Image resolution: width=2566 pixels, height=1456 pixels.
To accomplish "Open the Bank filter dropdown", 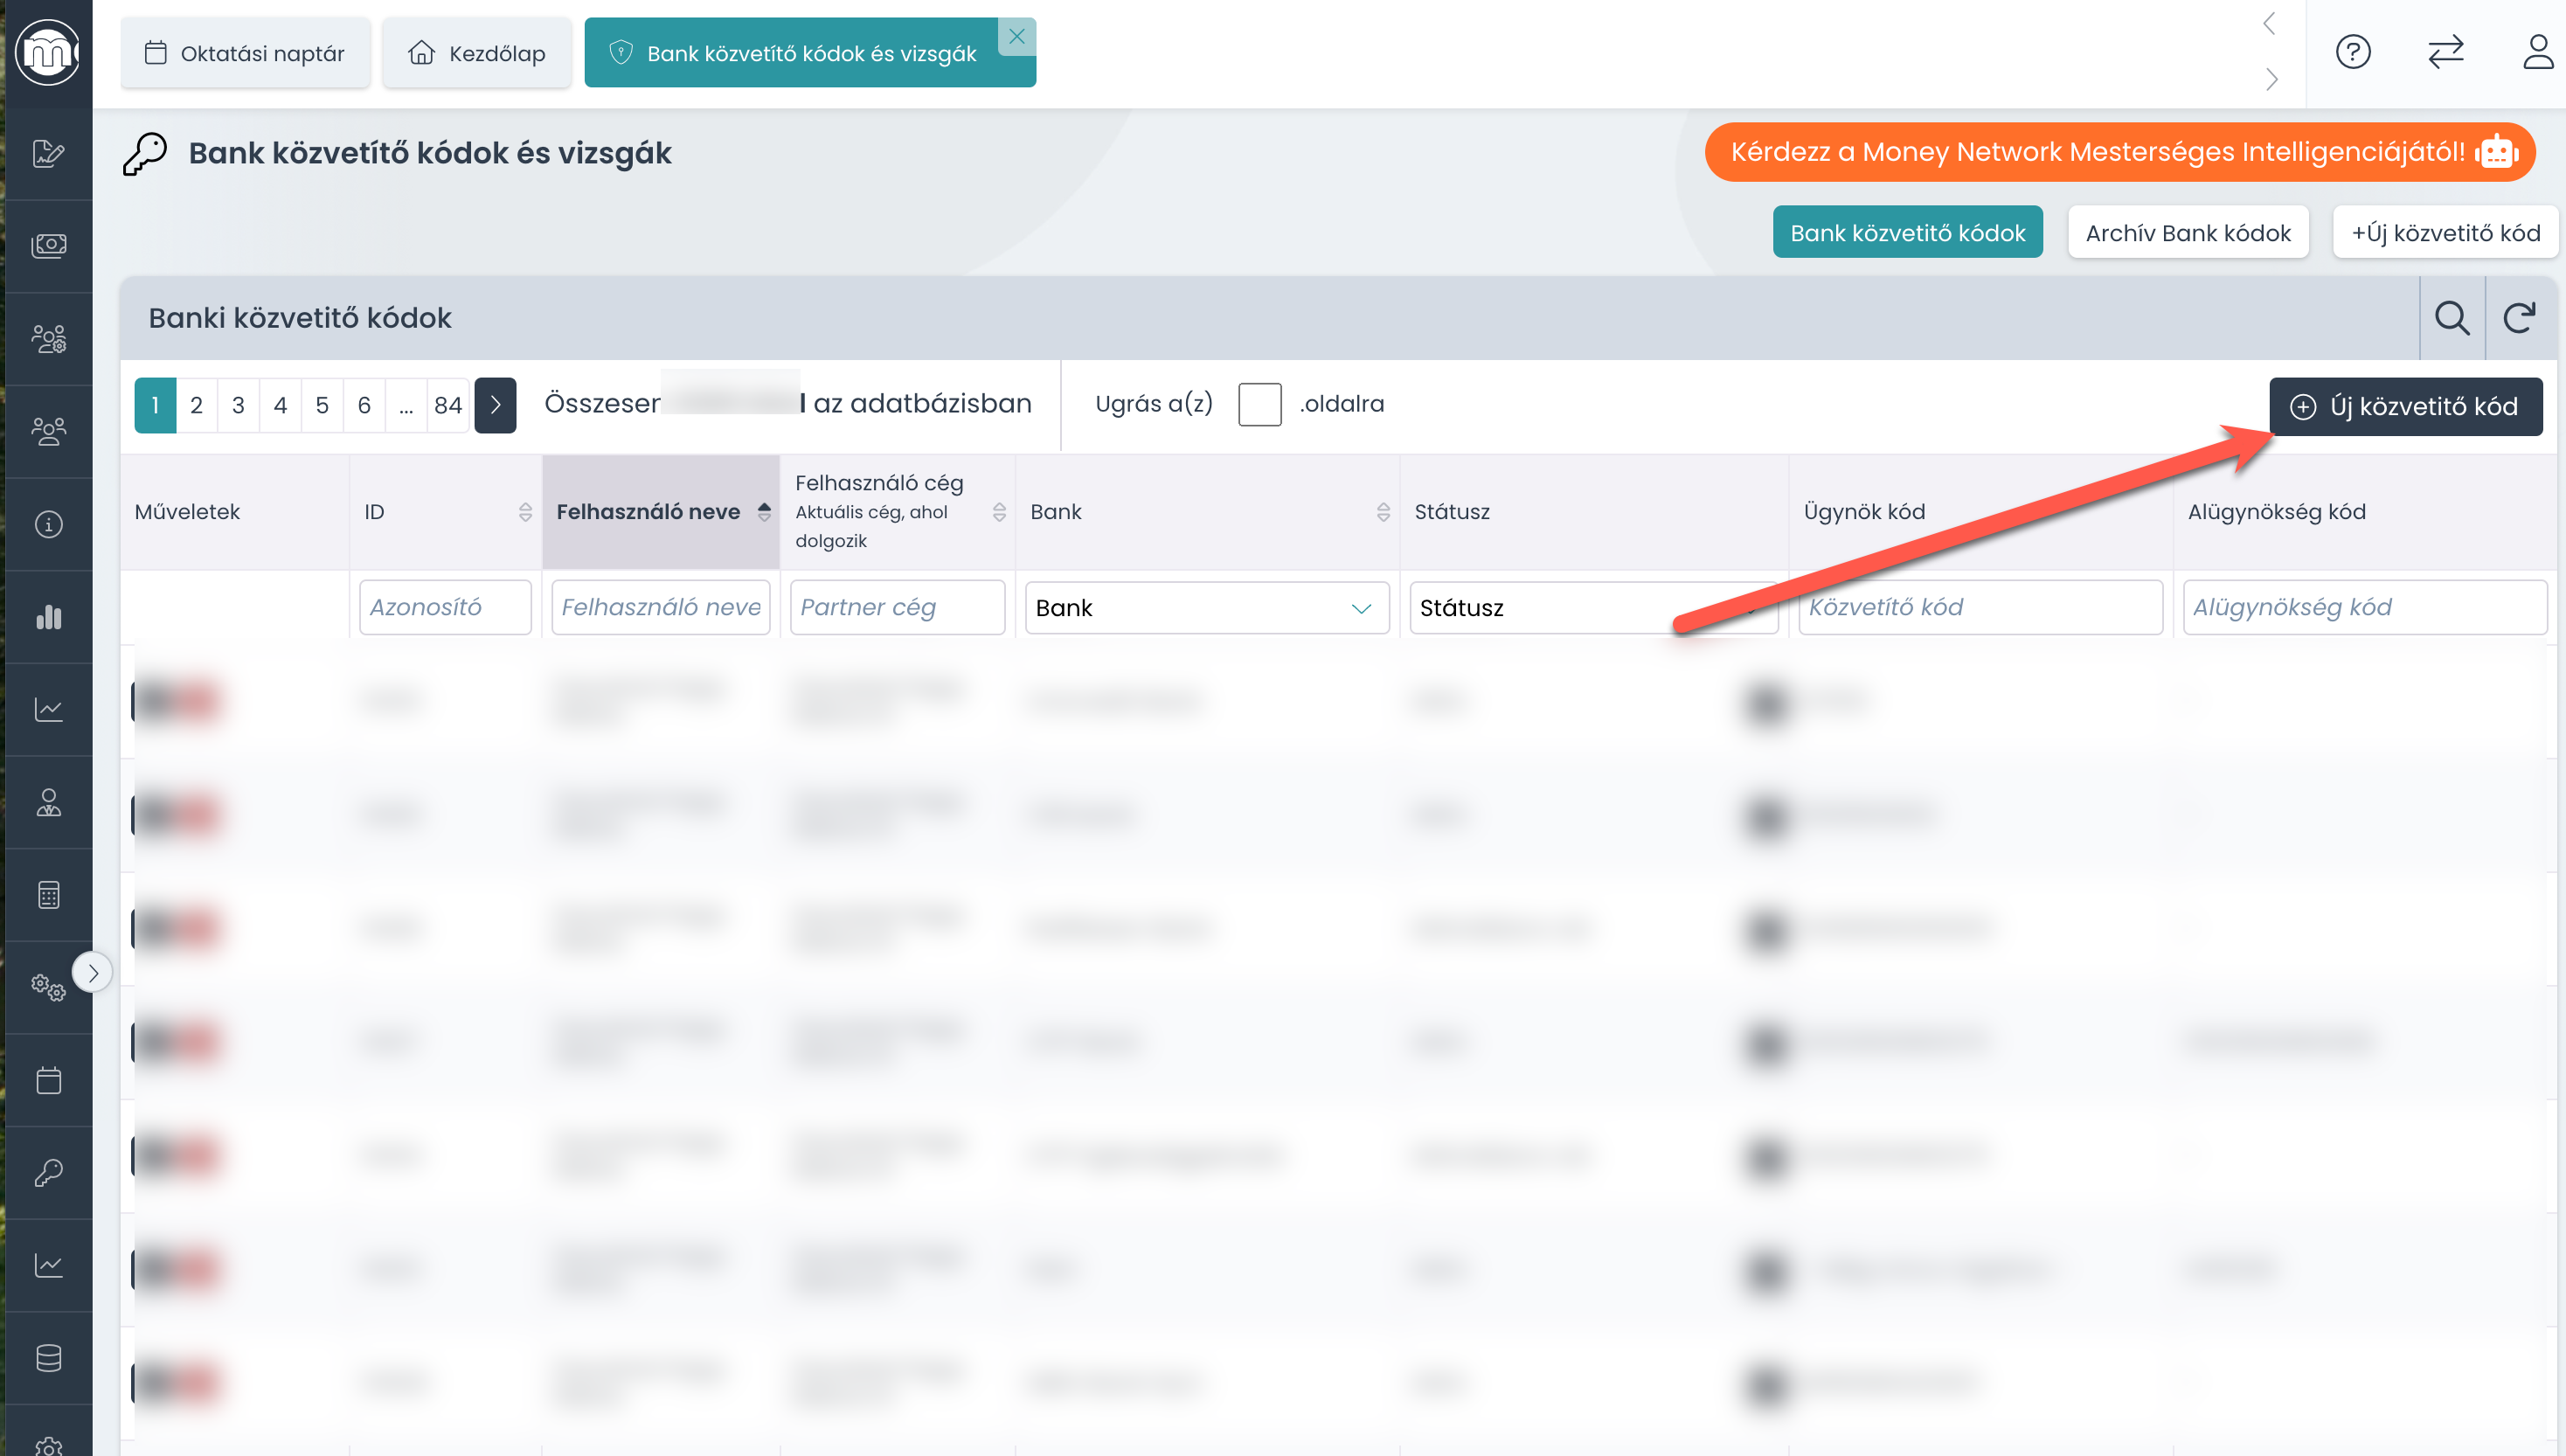I will click(1206, 608).
